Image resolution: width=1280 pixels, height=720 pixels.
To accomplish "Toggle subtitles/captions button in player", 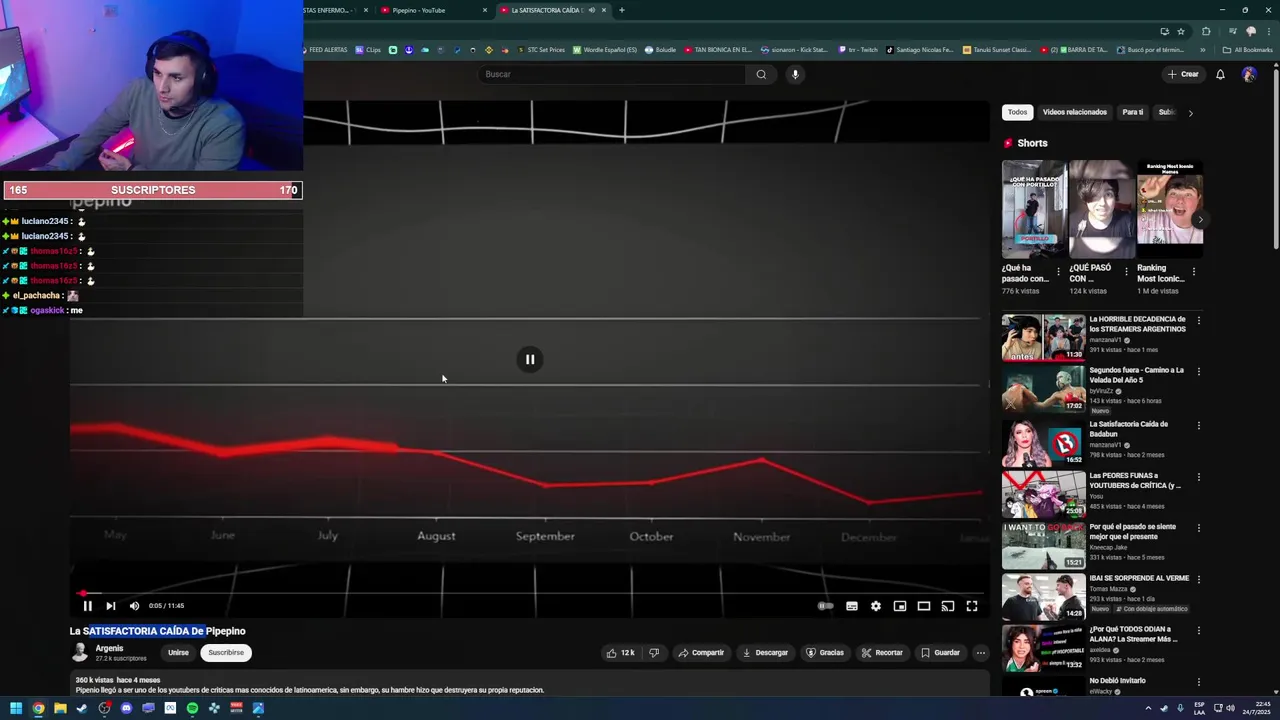I will click(852, 606).
